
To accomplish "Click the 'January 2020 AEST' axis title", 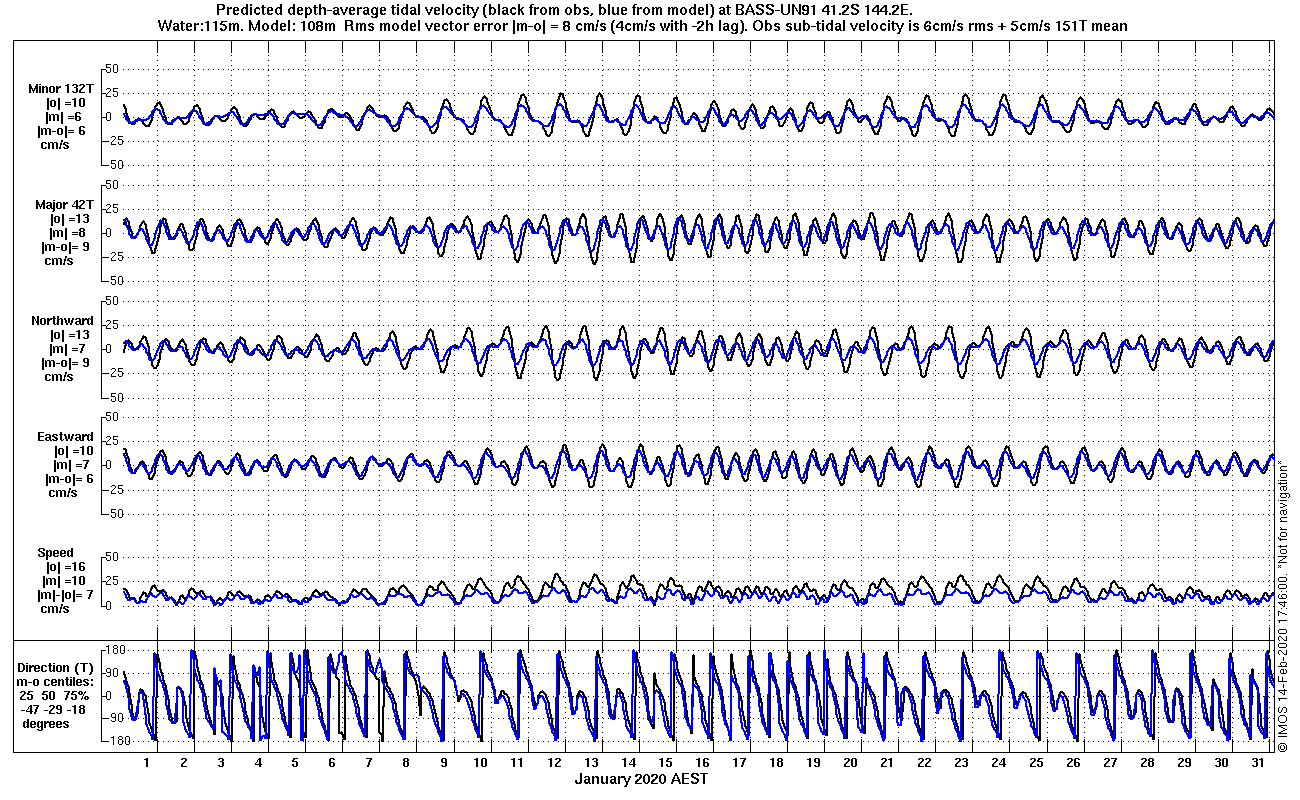I will (x=640, y=778).
